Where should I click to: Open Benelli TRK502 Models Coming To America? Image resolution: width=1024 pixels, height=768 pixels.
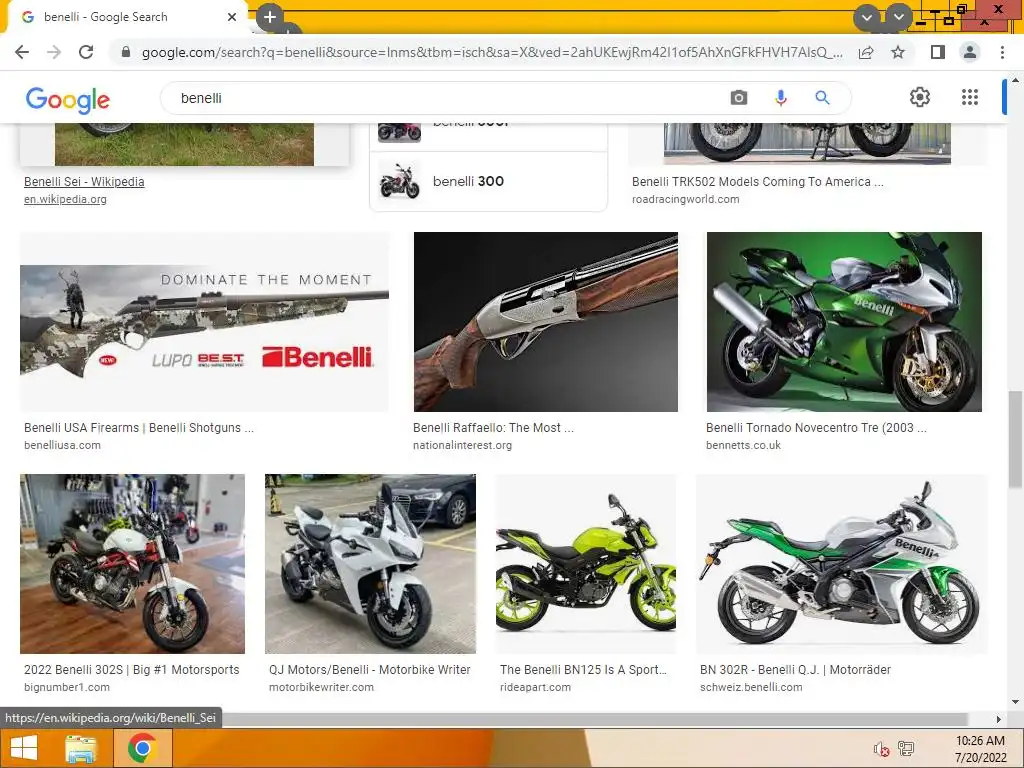pos(758,182)
